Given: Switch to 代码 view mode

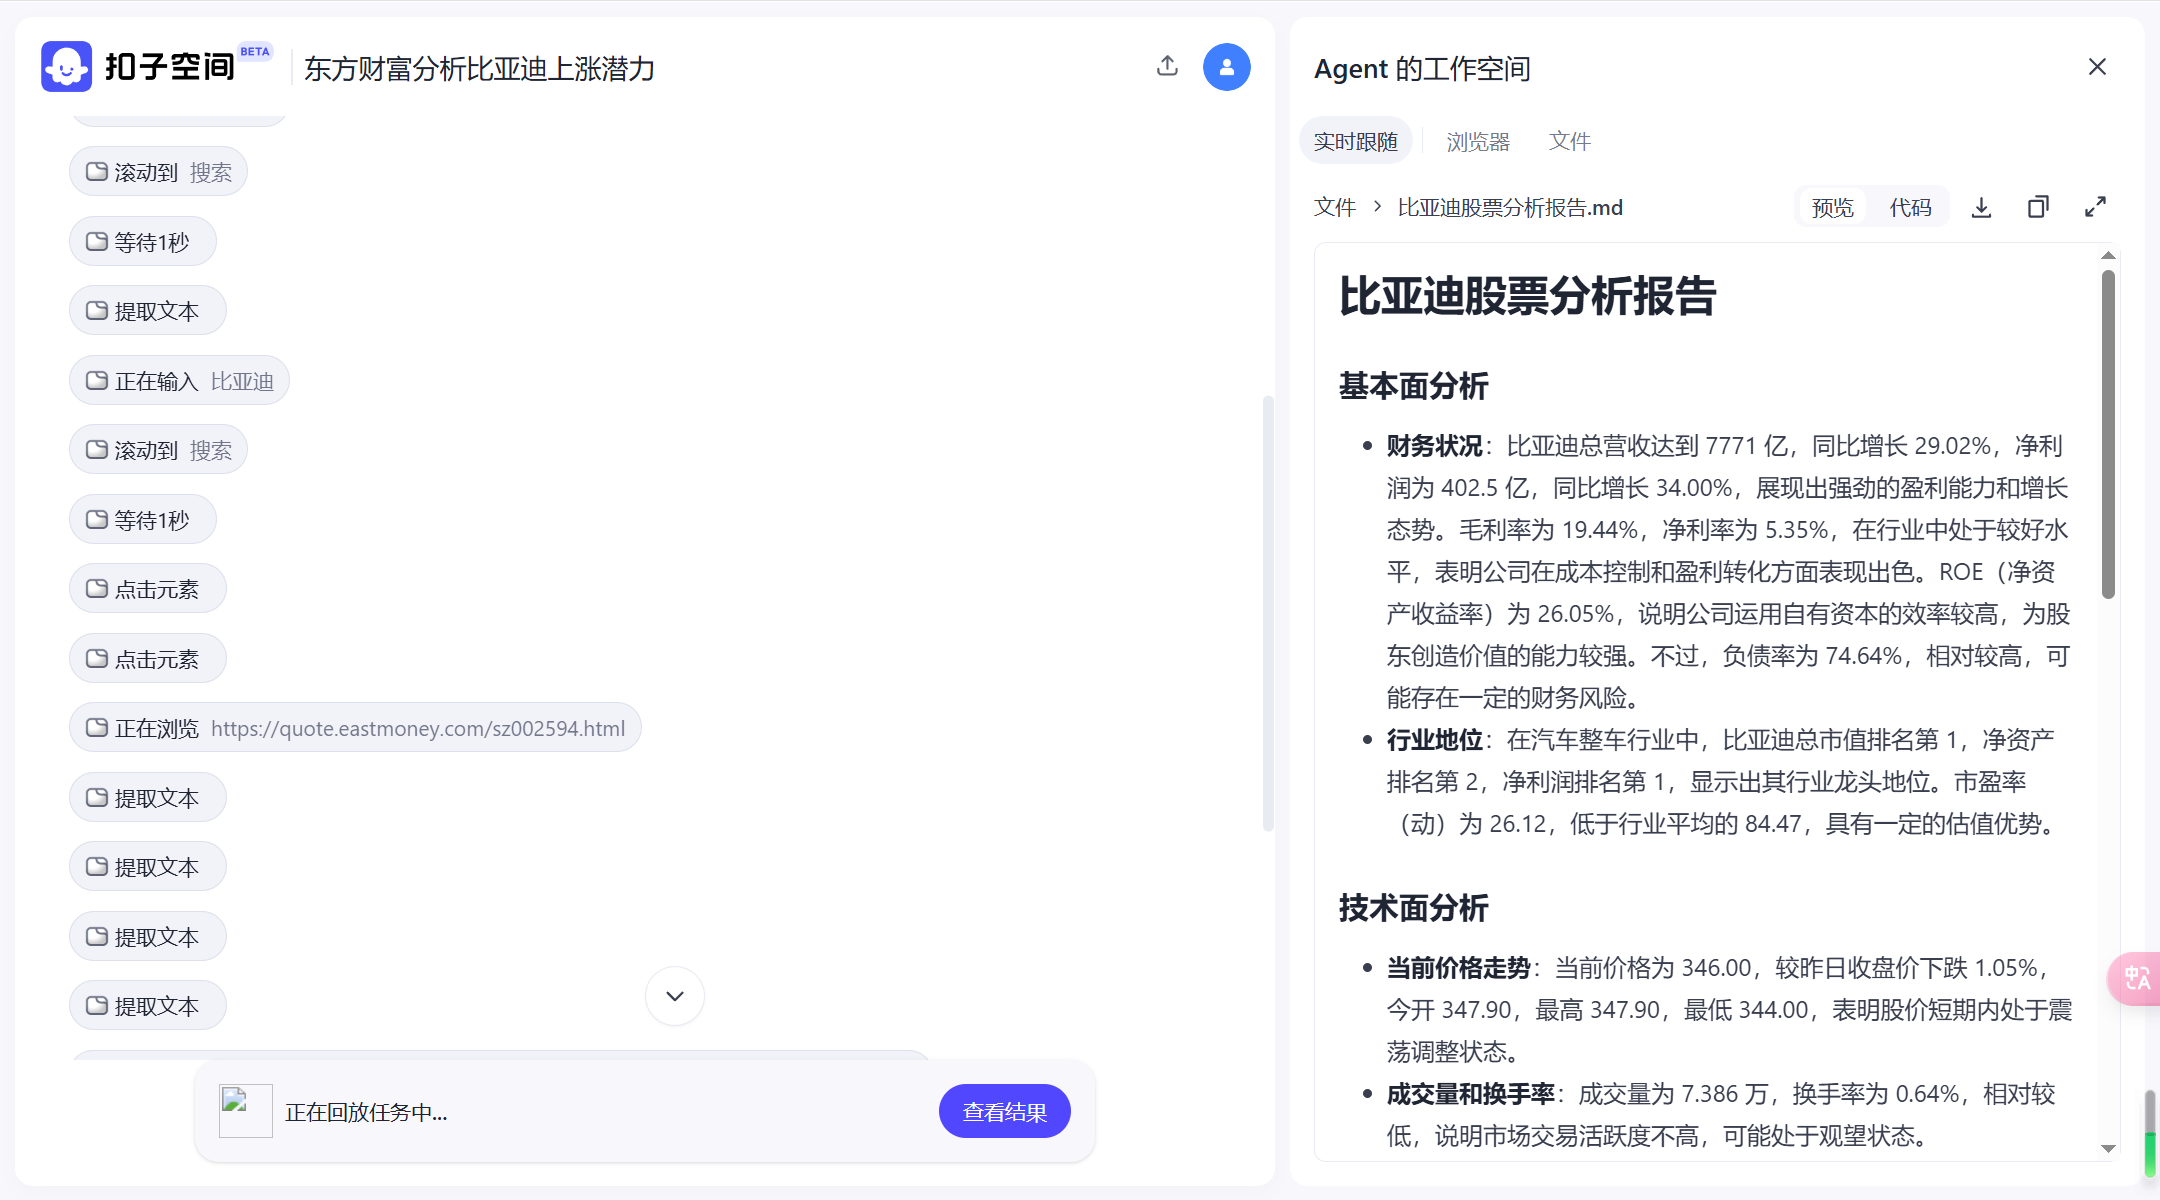Looking at the screenshot, I should pos(1910,207).
